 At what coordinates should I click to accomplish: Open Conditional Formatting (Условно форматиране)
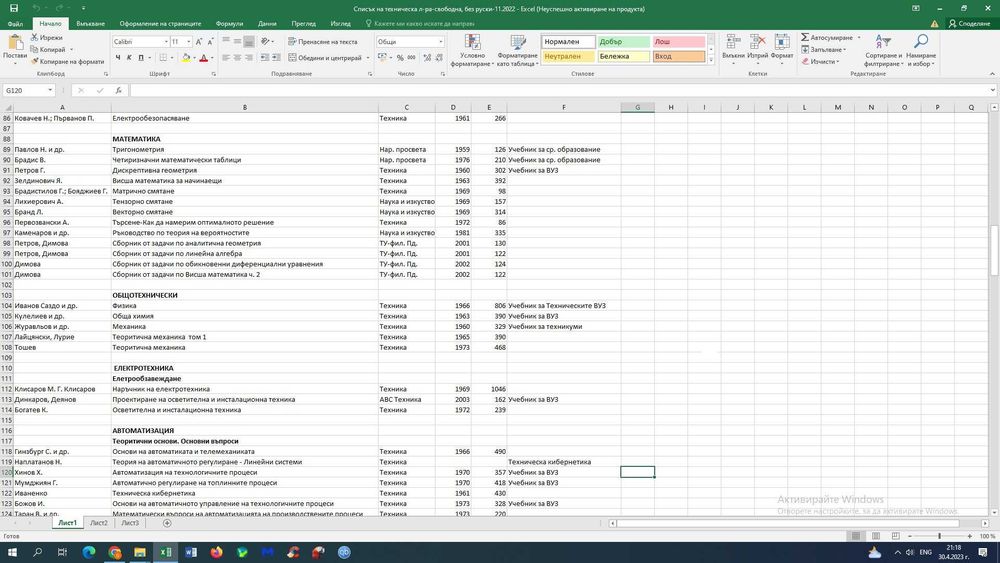click(x=472, y=51)
